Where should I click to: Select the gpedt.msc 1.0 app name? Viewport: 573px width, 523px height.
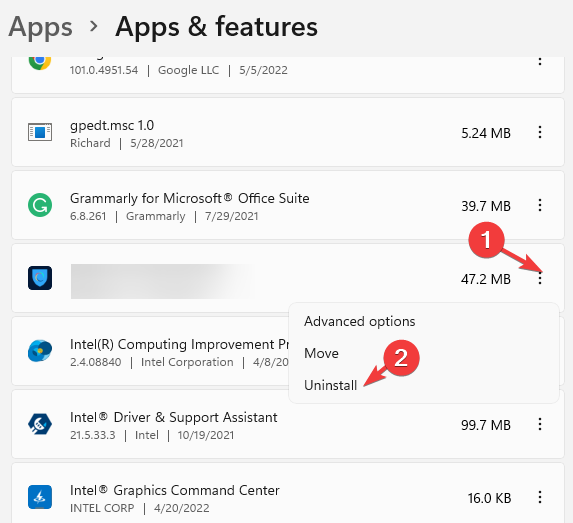[x=112, y=125]
